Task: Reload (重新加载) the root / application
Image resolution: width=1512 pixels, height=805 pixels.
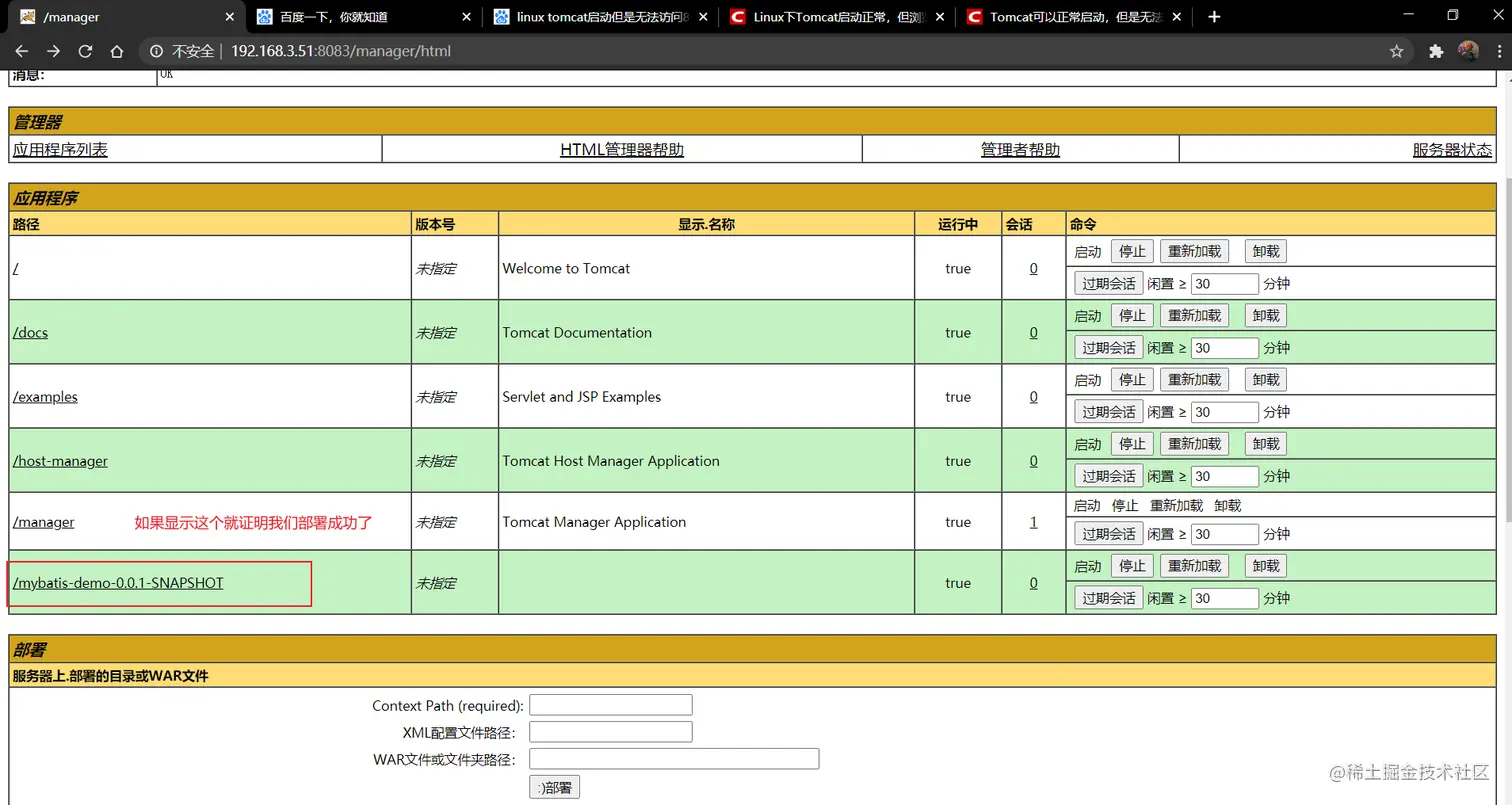Action: pos(1194,251)
